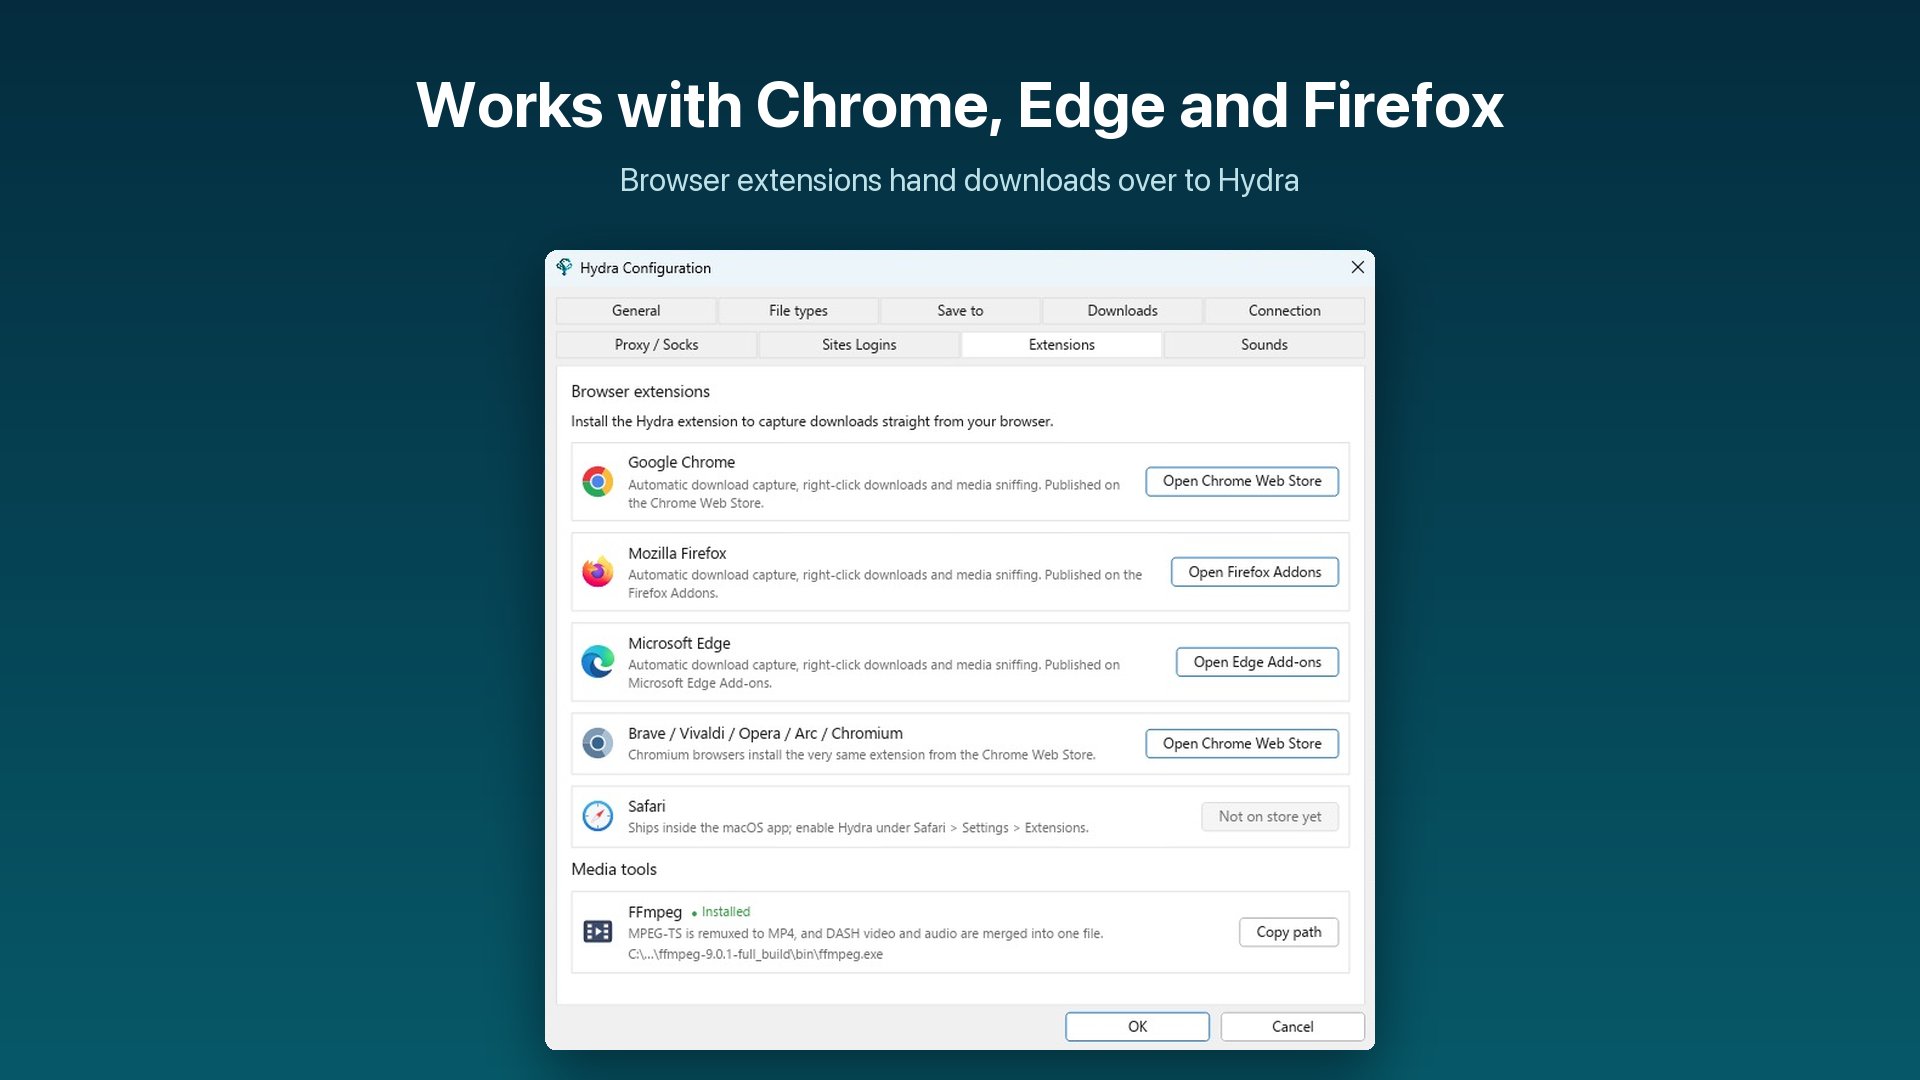Click the Microsoft Edge logo icon
The height and width of the screenshot is (1080, 1920).
[598, 662]
